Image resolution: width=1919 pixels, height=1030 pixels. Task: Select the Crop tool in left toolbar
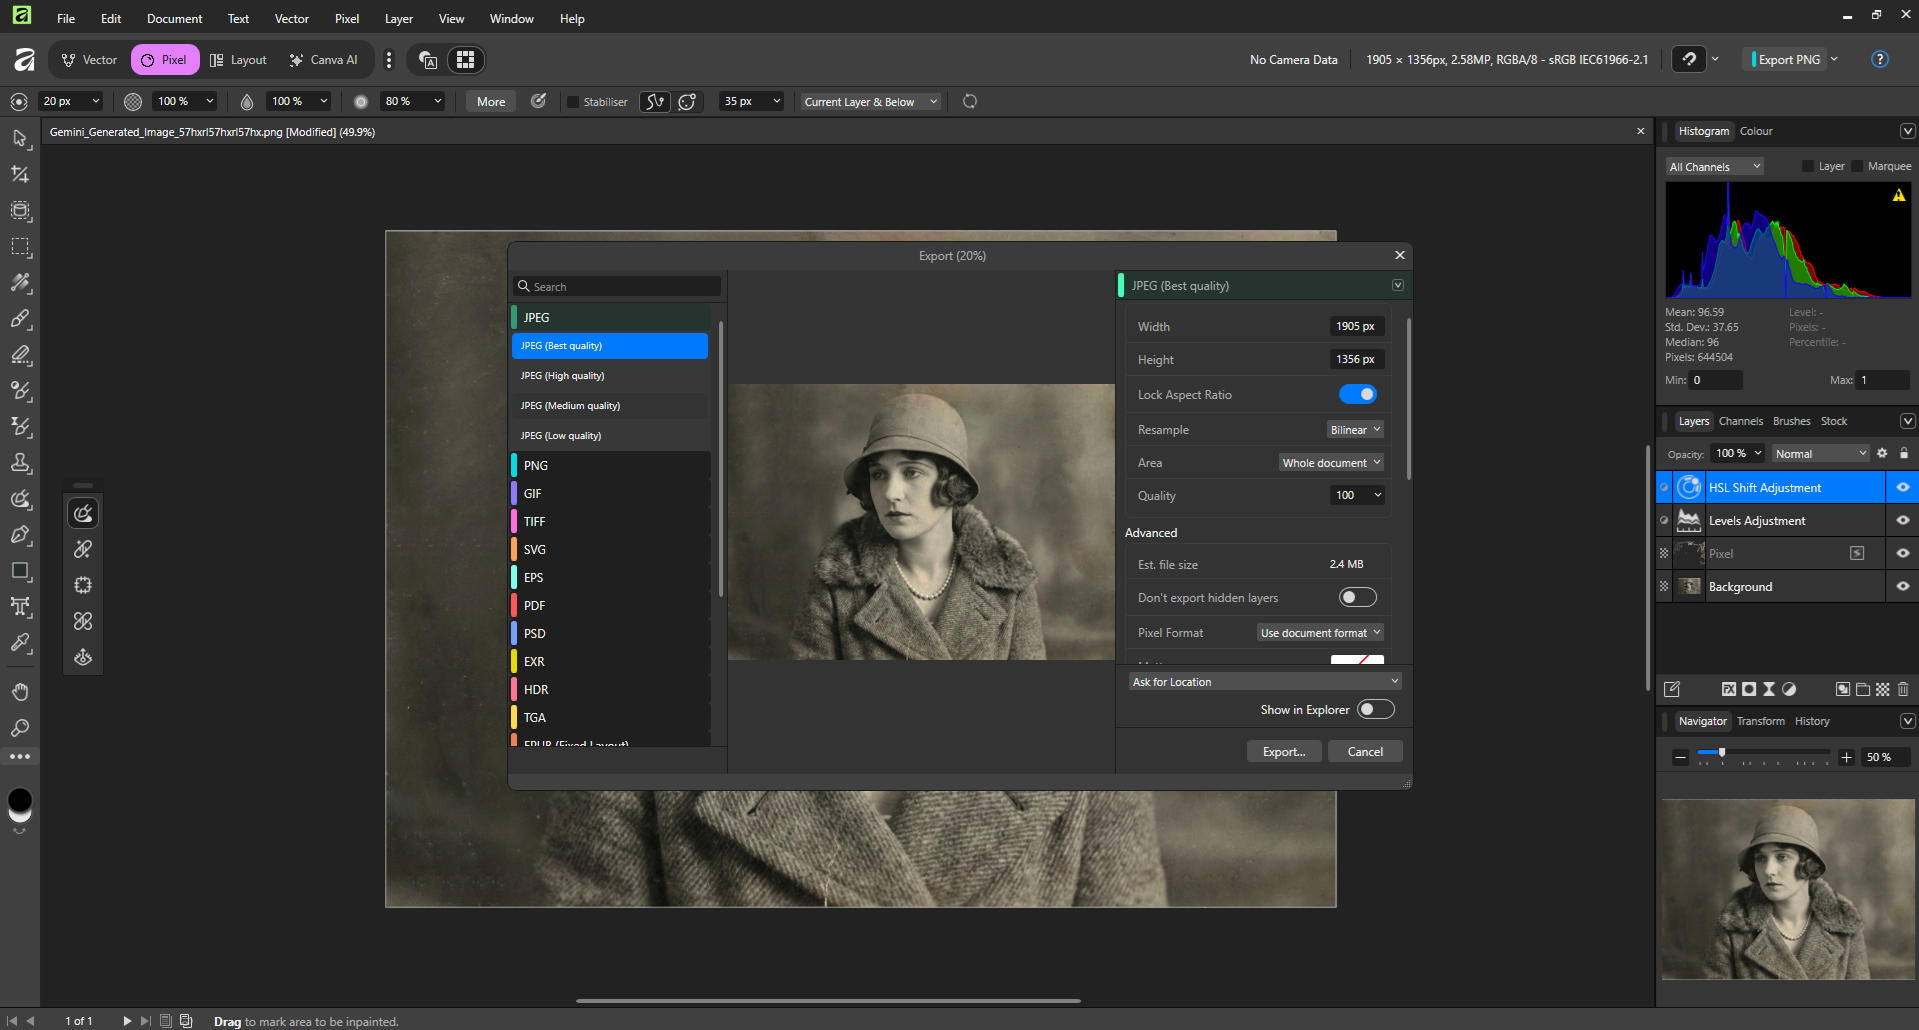pos(20,174)
